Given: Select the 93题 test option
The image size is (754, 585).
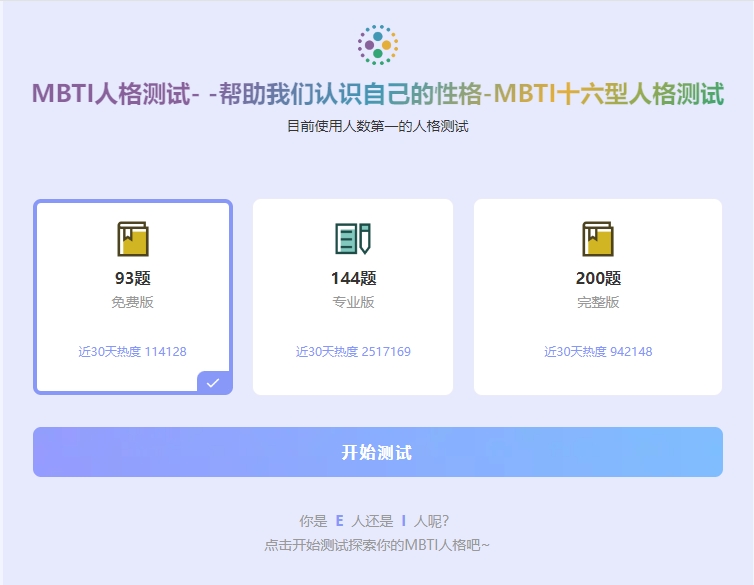Looking at the screenshot, I should (x=132, y=279).
